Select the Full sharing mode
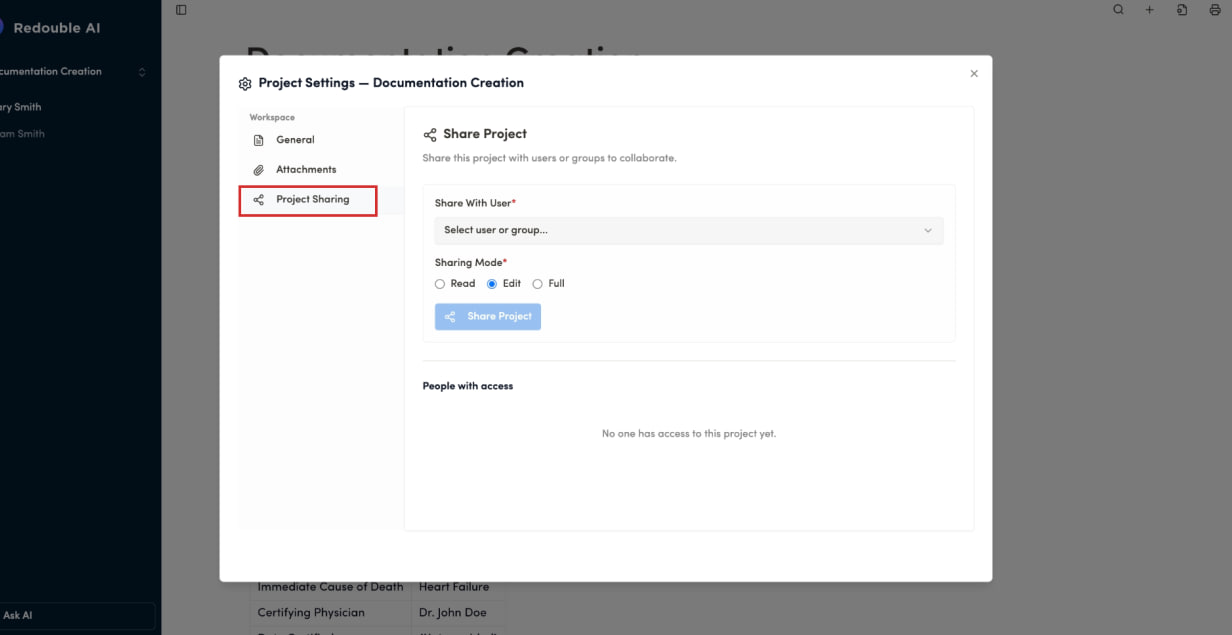 click(x=538, y=284)
